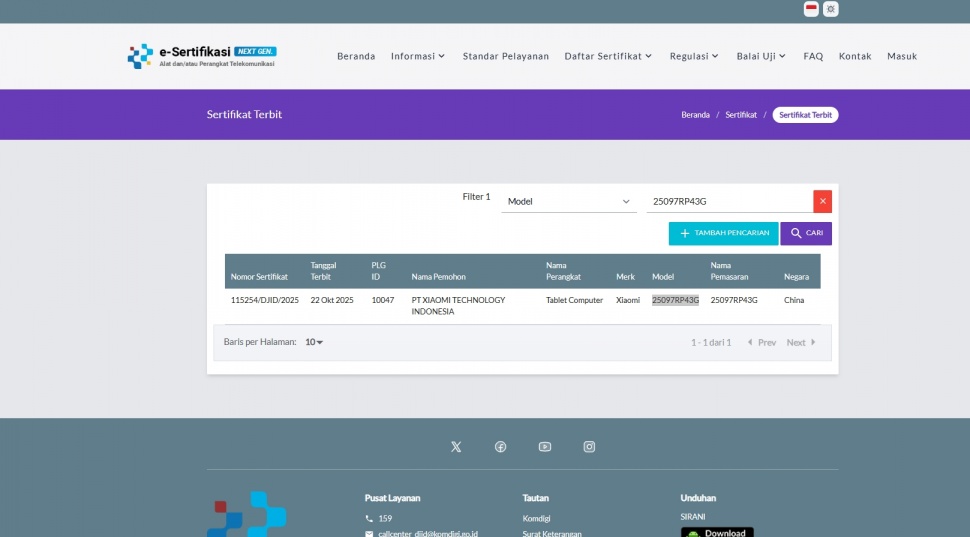Image resolution: width=970 pixels, height=537 pixels.
Task: Click the e-Sertifikasi logo
Action: 202,56
